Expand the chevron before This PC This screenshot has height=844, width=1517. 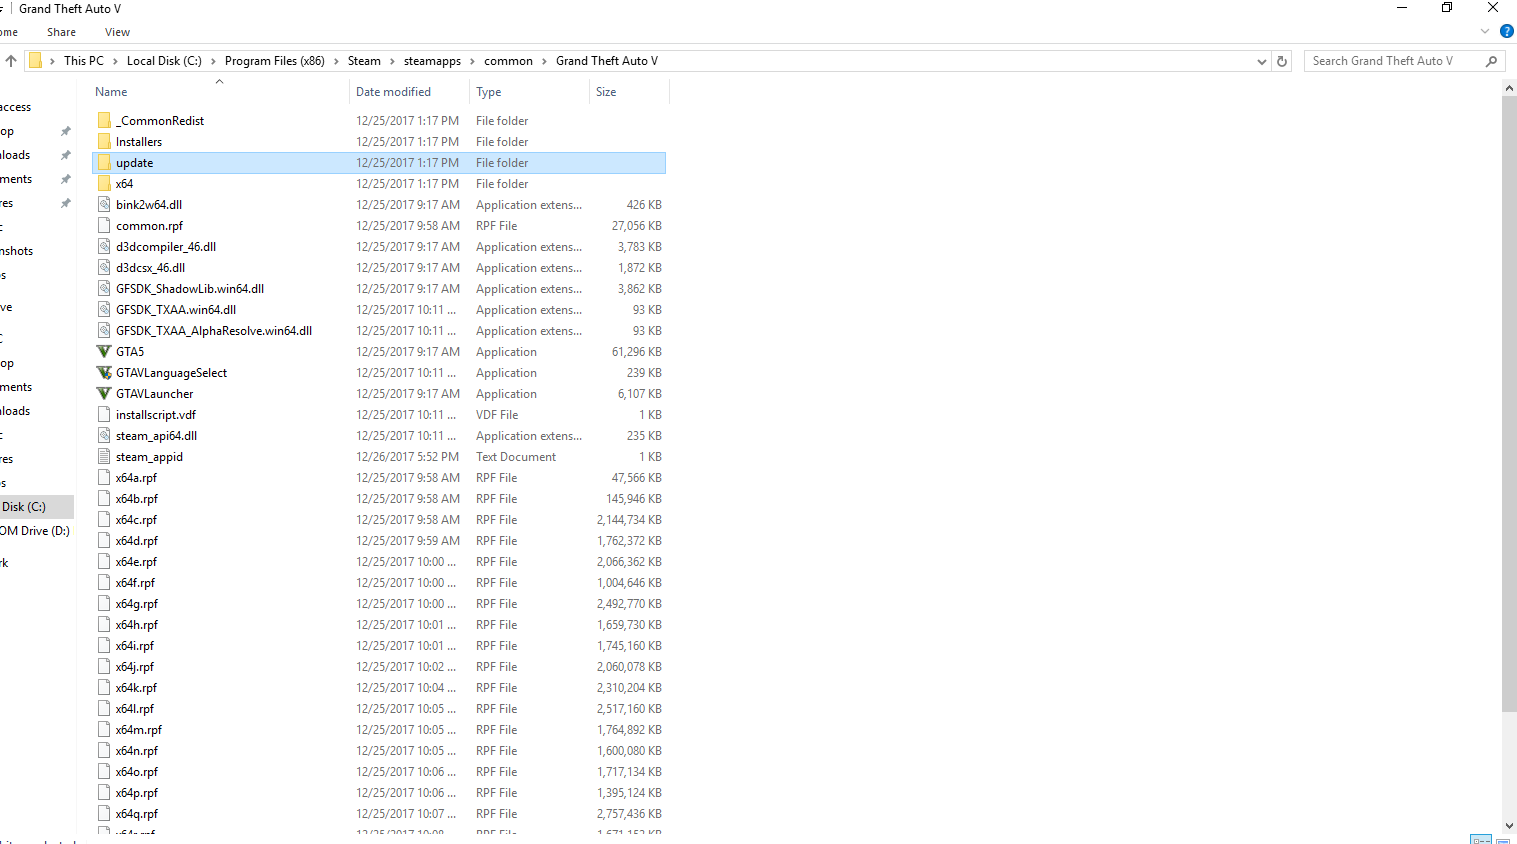pyautogui.click(x=52, y=61)
